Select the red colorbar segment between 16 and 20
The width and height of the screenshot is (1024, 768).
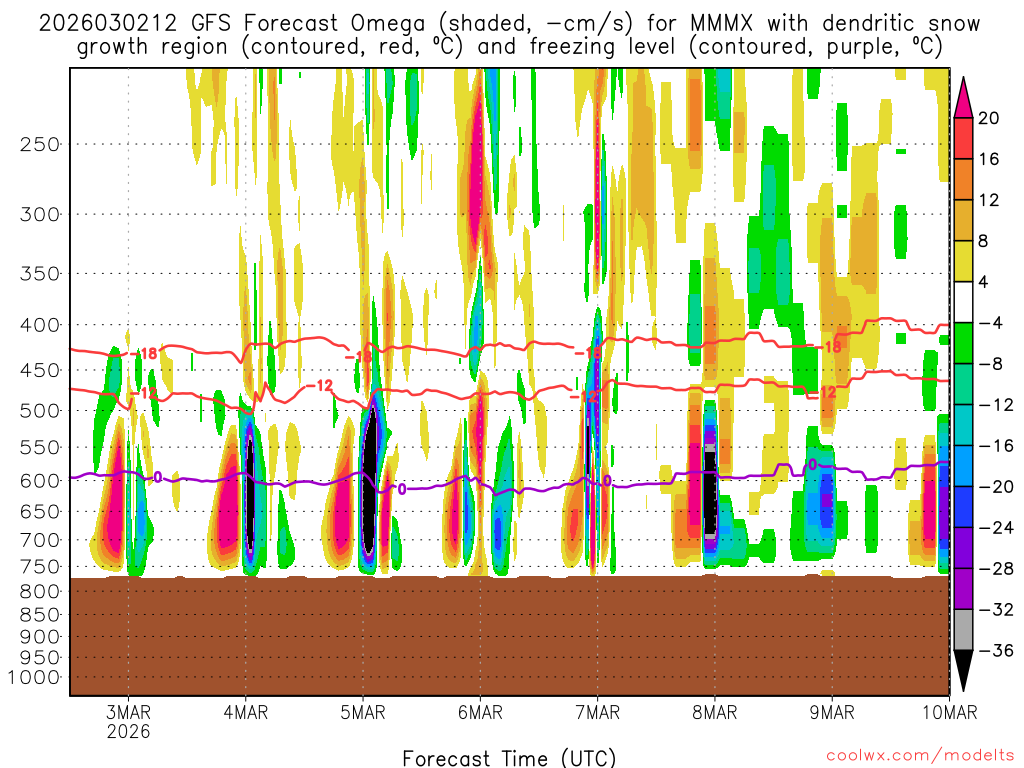[964, 138]
